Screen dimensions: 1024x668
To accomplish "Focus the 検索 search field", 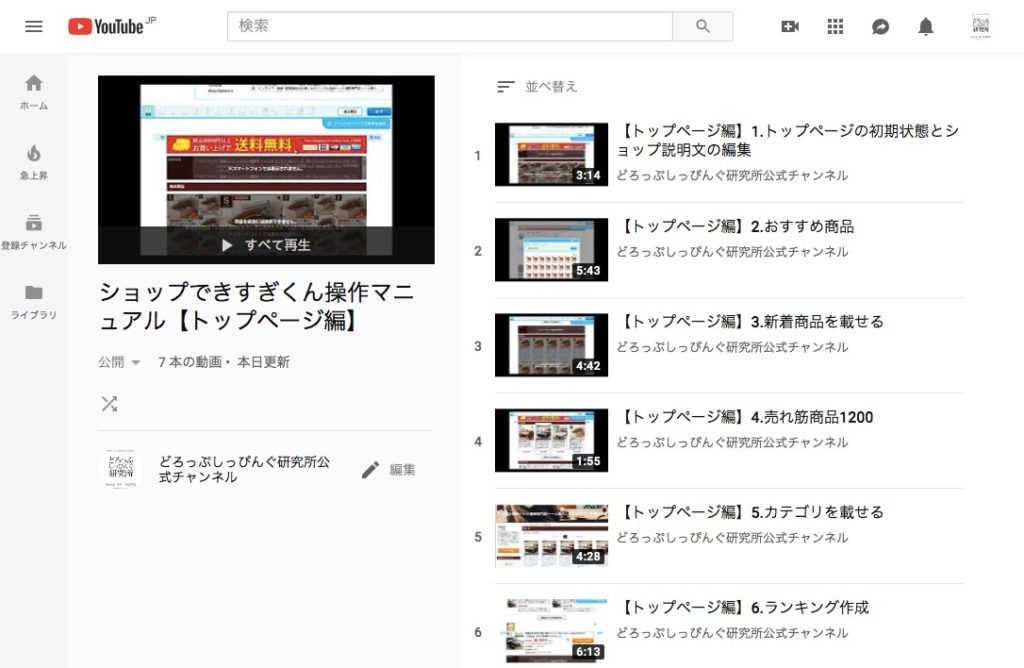I will point(450,26).
